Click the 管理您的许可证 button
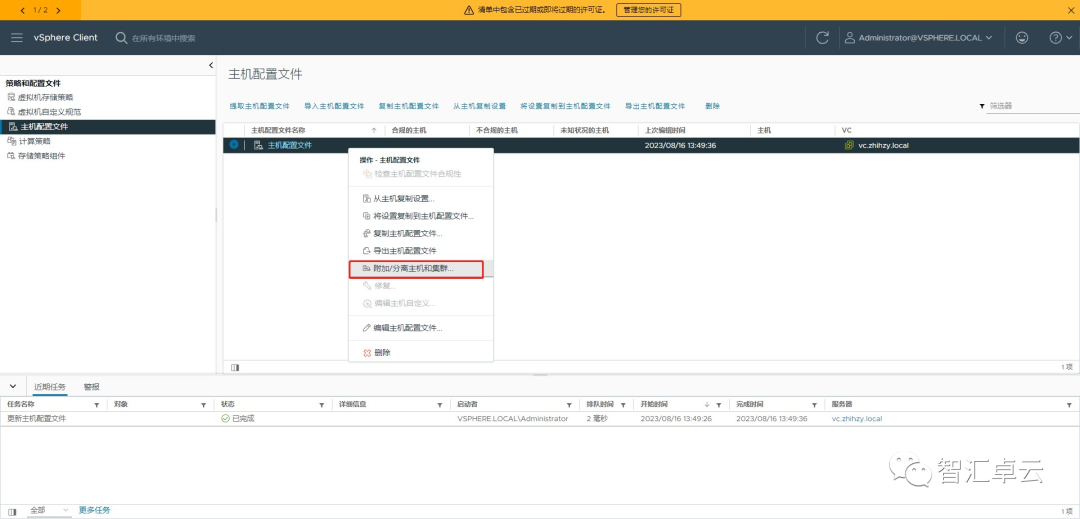1080x519 pixels. [648, 10]
